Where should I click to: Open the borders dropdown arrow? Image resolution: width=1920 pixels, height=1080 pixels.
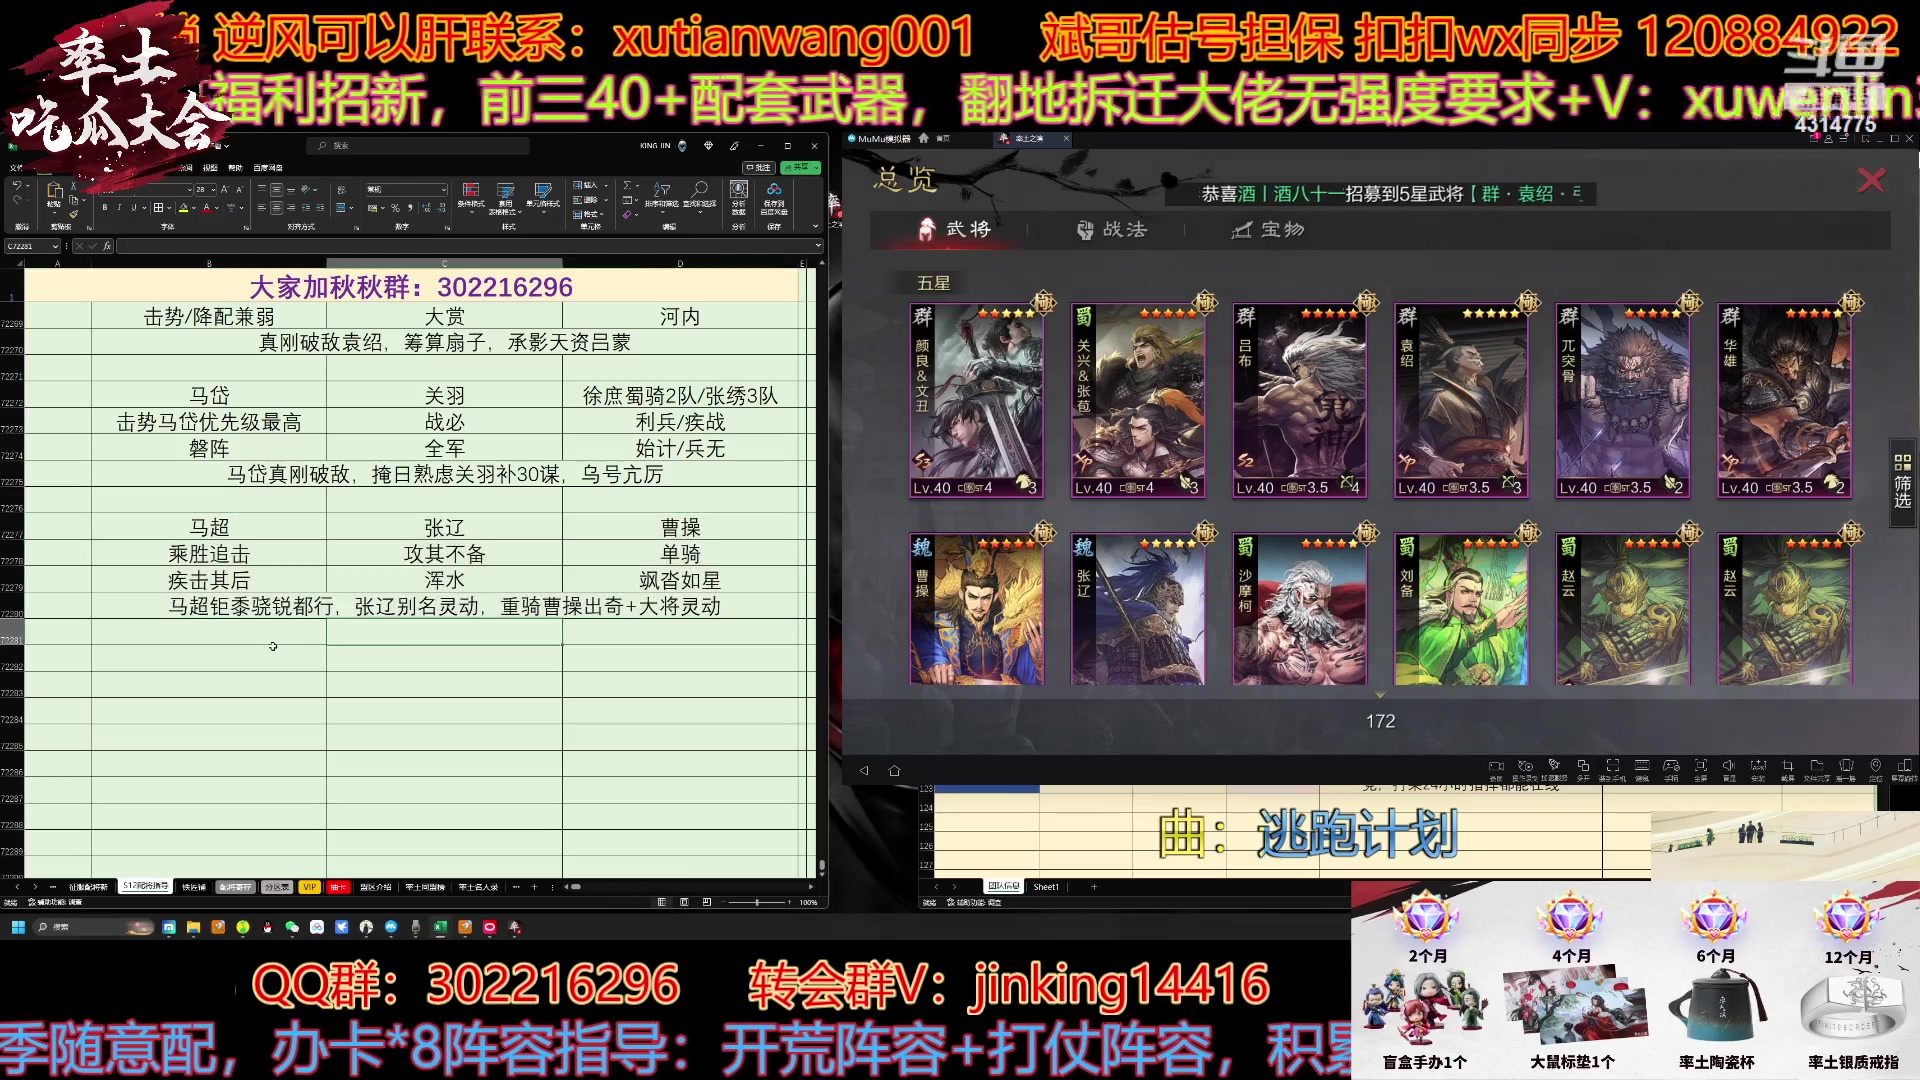pos(169,208)
